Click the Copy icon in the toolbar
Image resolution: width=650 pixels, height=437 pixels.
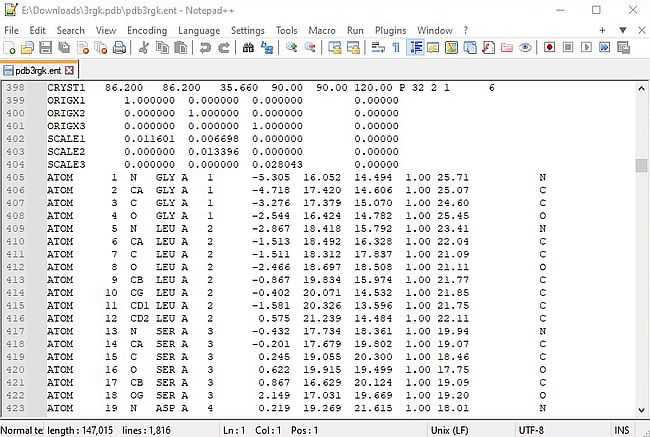pos(162,48)
